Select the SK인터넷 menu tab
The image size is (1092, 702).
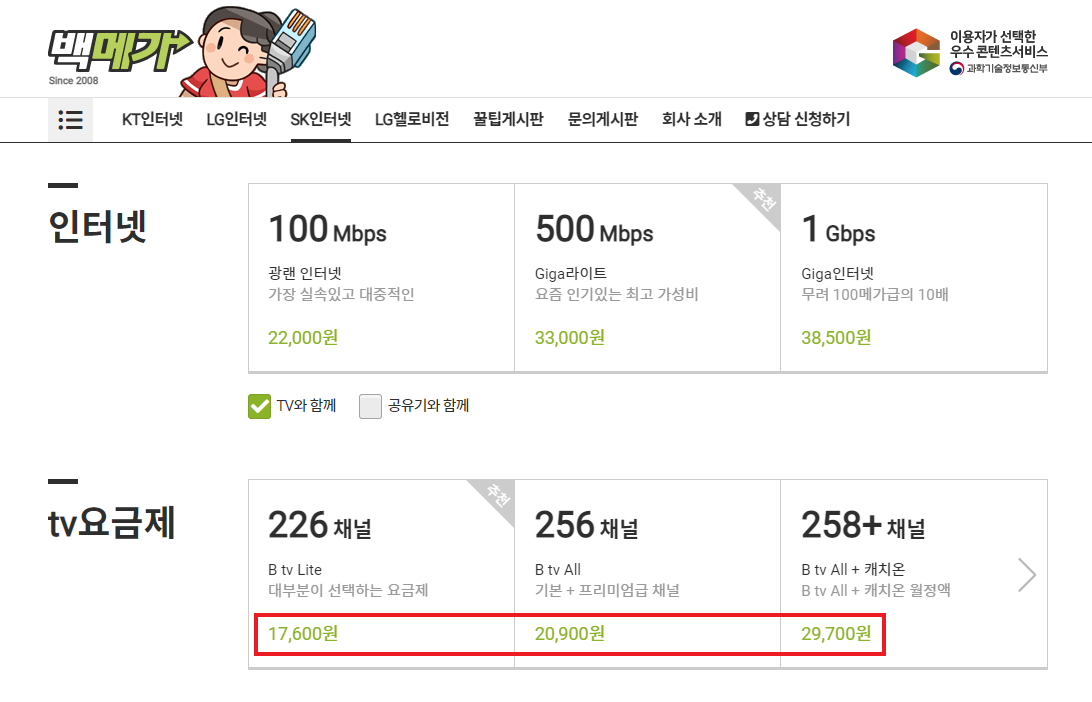(321, 120)
